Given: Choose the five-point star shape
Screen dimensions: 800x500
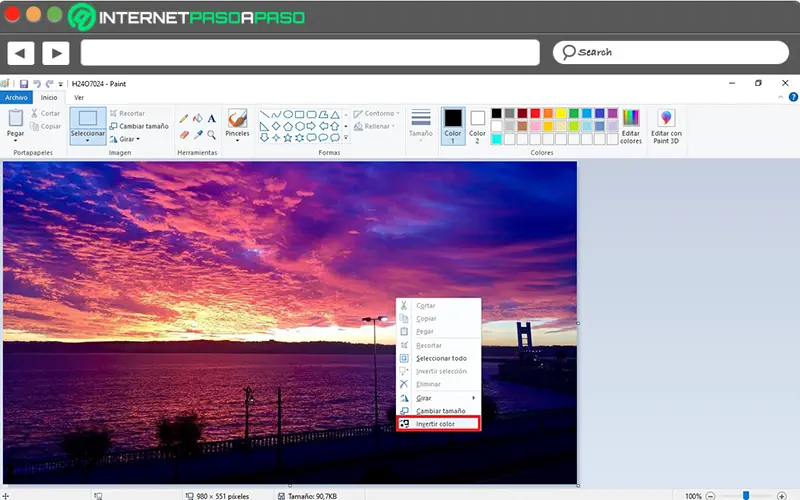Looking at the screenshot, I should click(288, 138).
